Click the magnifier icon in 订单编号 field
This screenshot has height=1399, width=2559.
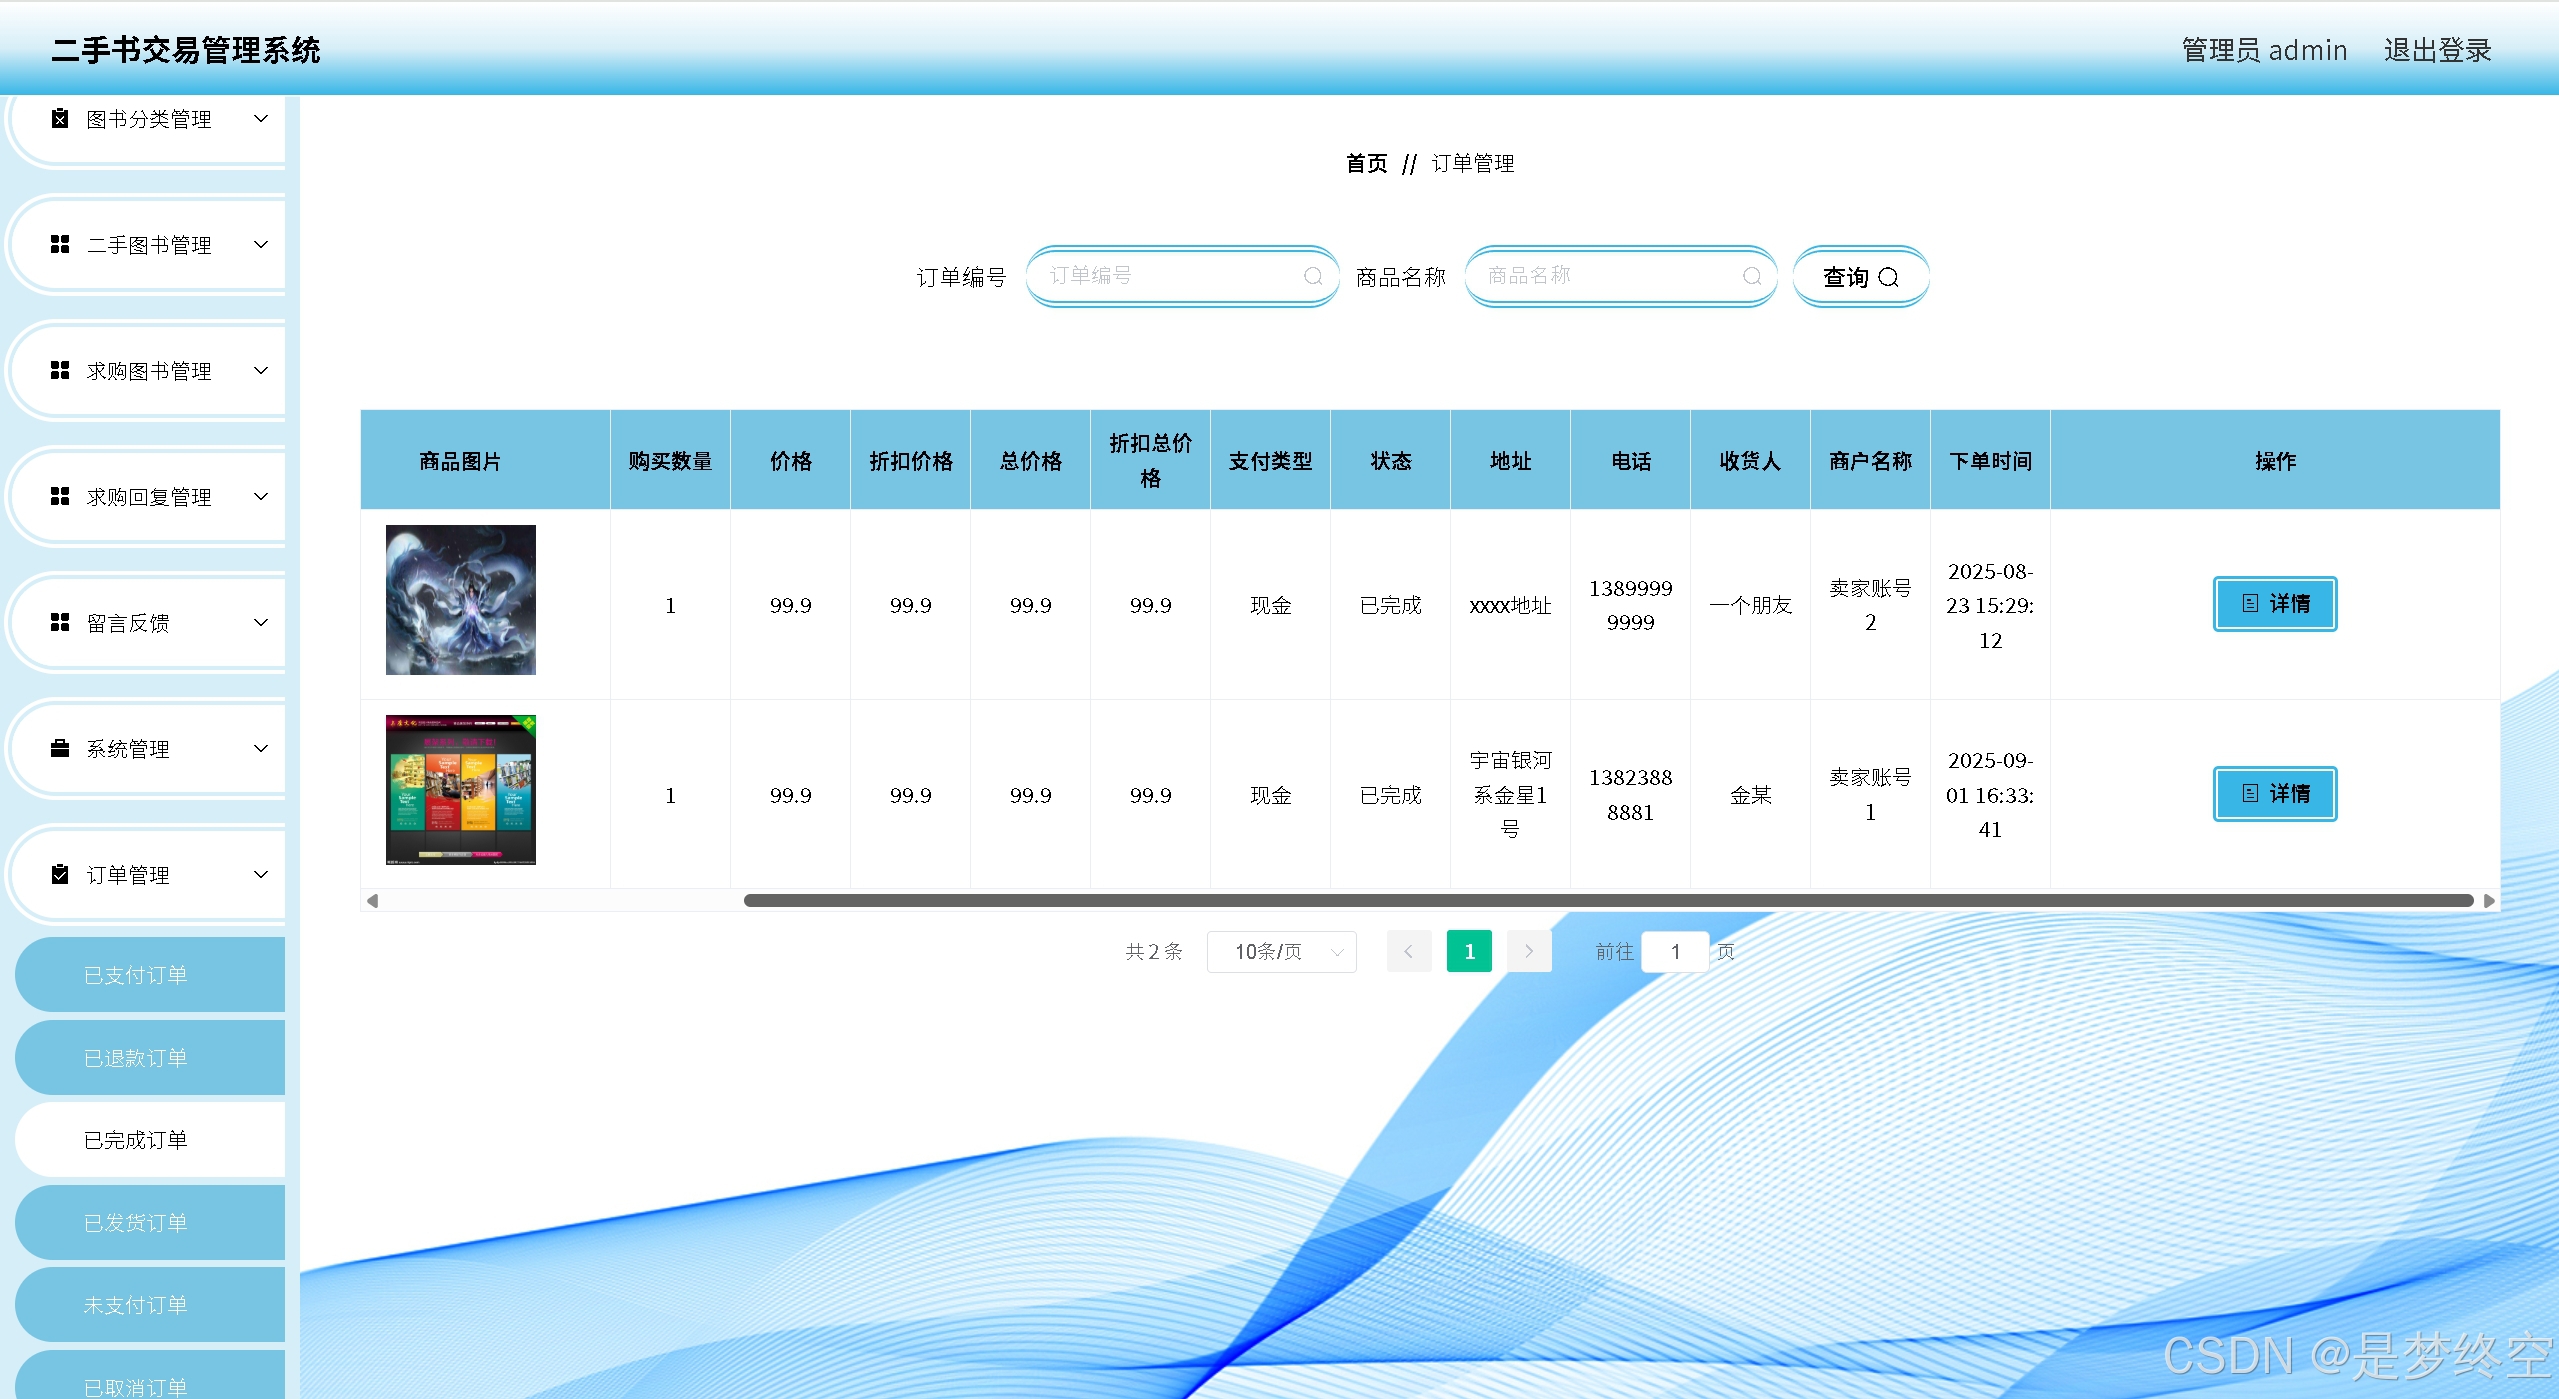click(1313, 276)
